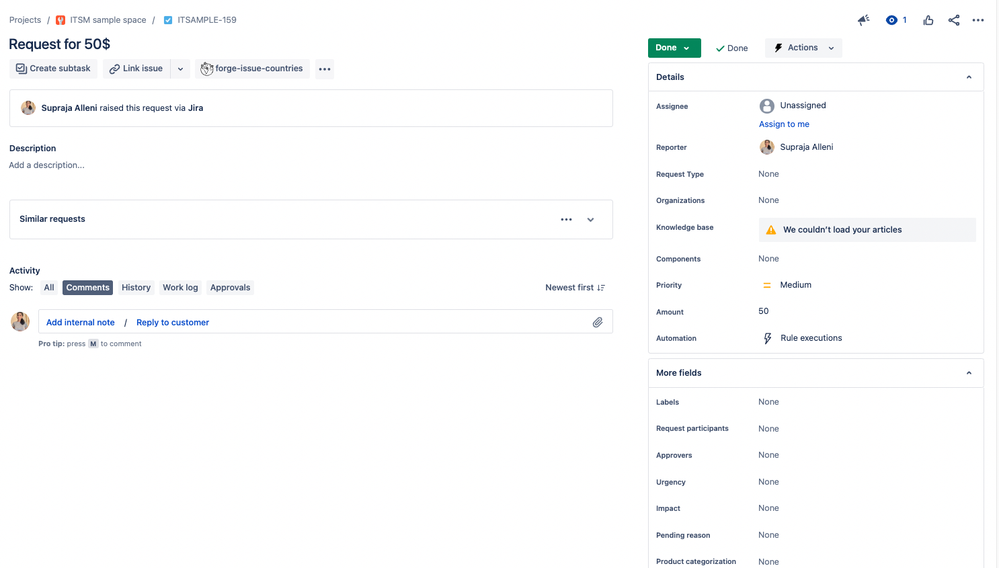Click the ITSAMPLE-159 issue type icon

[168, 20]
